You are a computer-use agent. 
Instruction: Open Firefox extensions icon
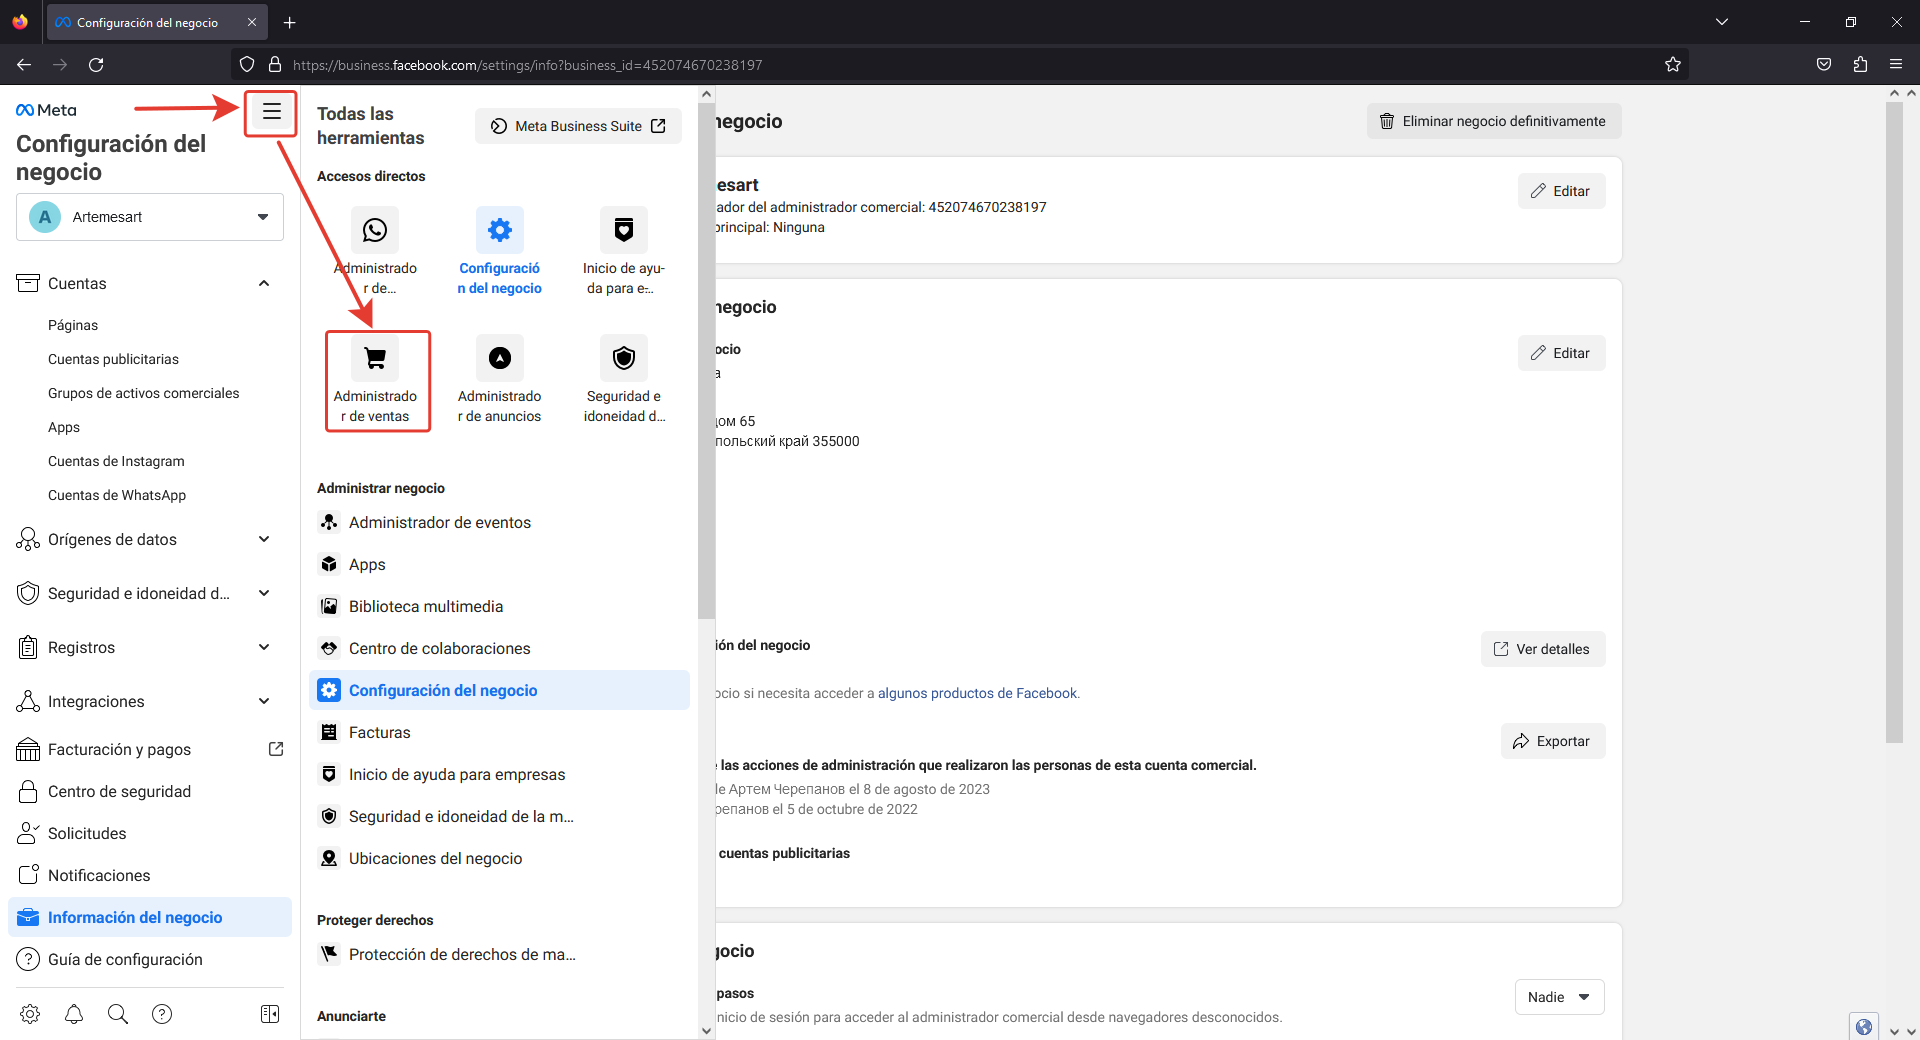pyautogui.click(x=1860, y=65)
